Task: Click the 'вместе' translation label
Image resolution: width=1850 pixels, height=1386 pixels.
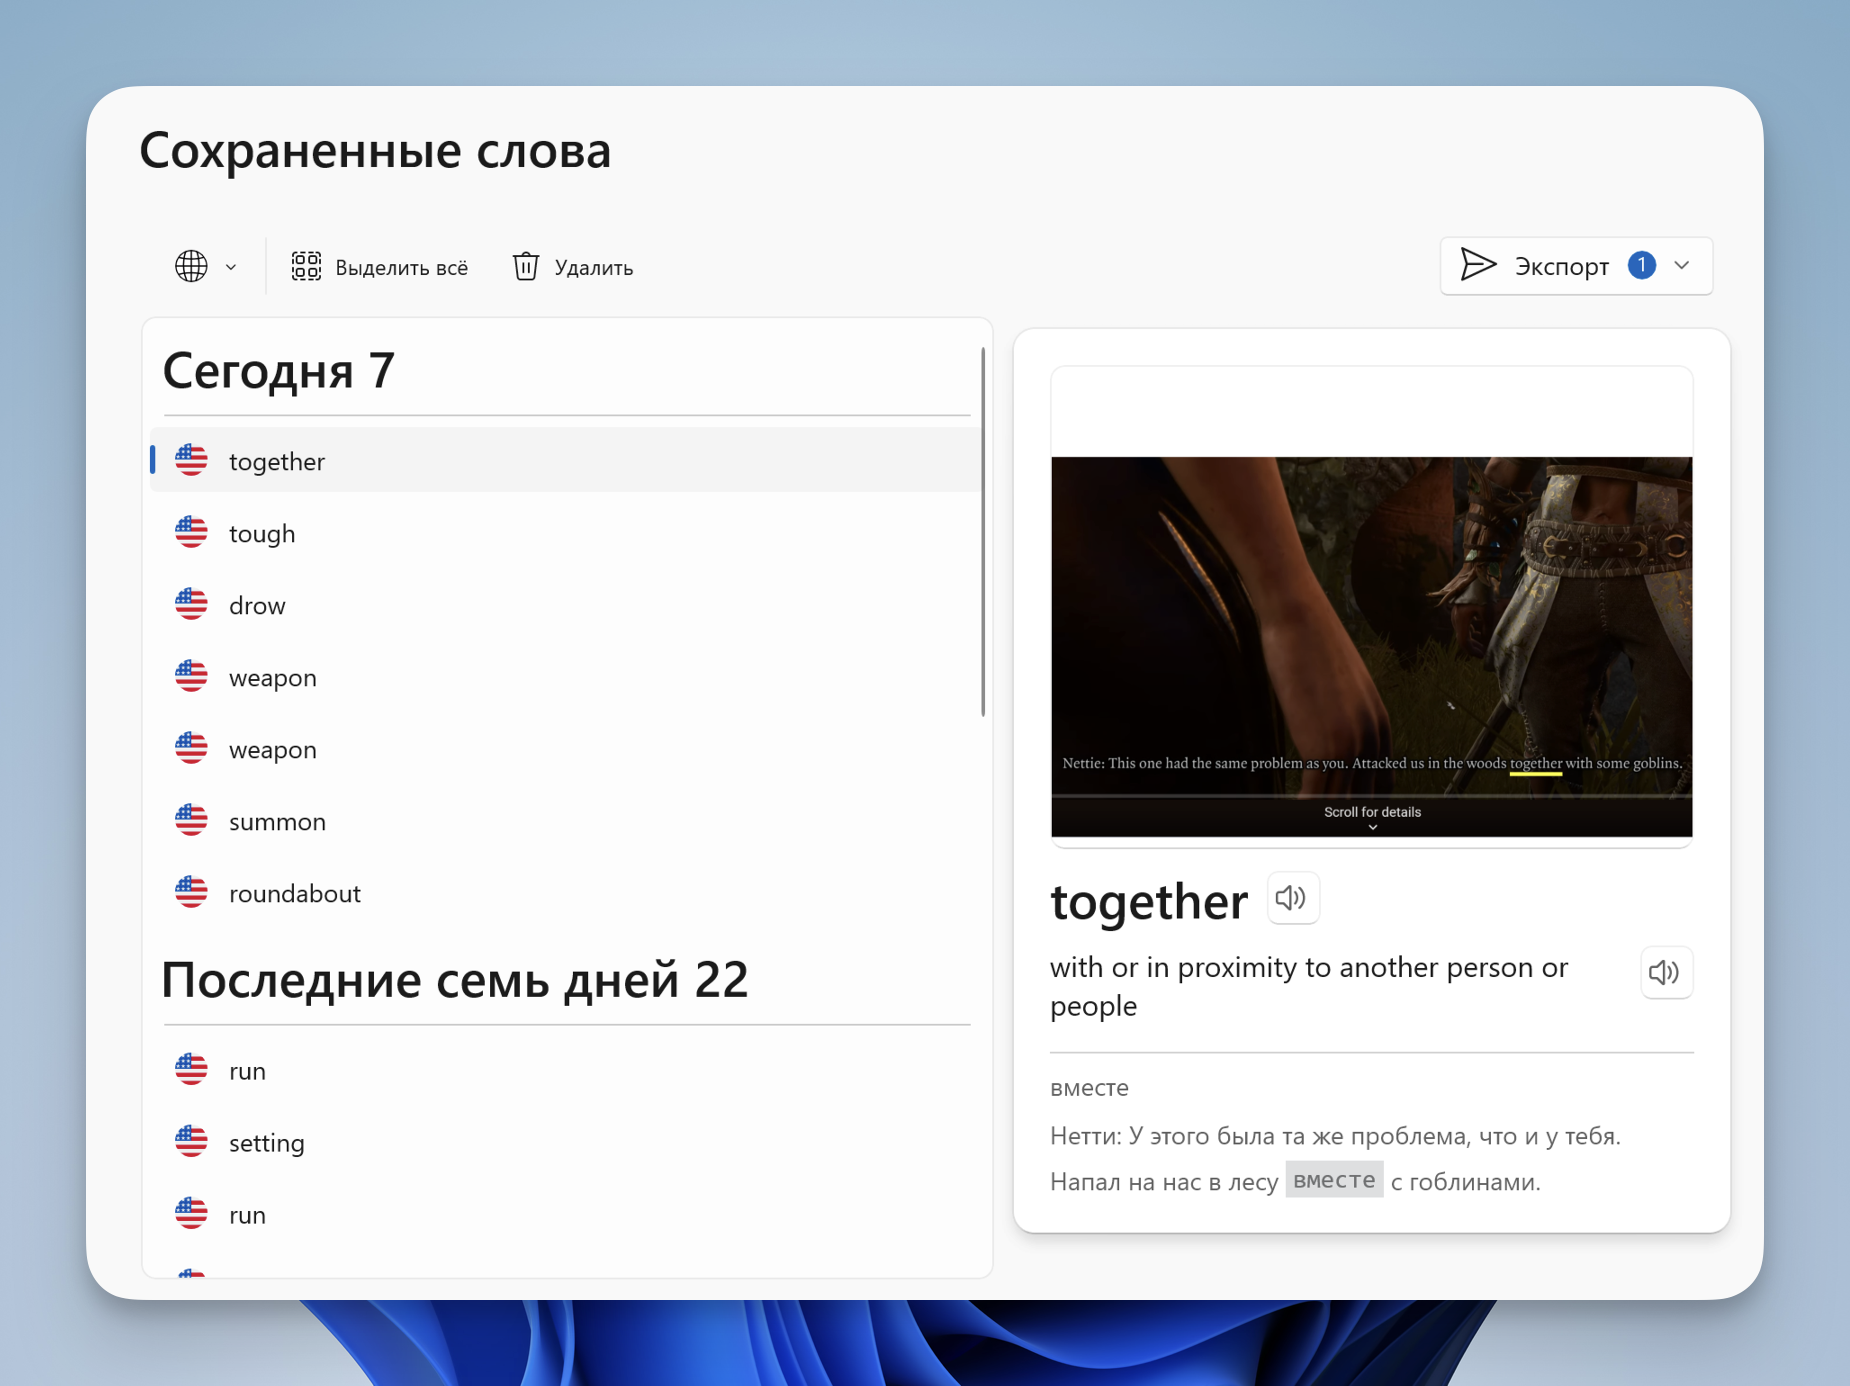Action: 1089,1088
